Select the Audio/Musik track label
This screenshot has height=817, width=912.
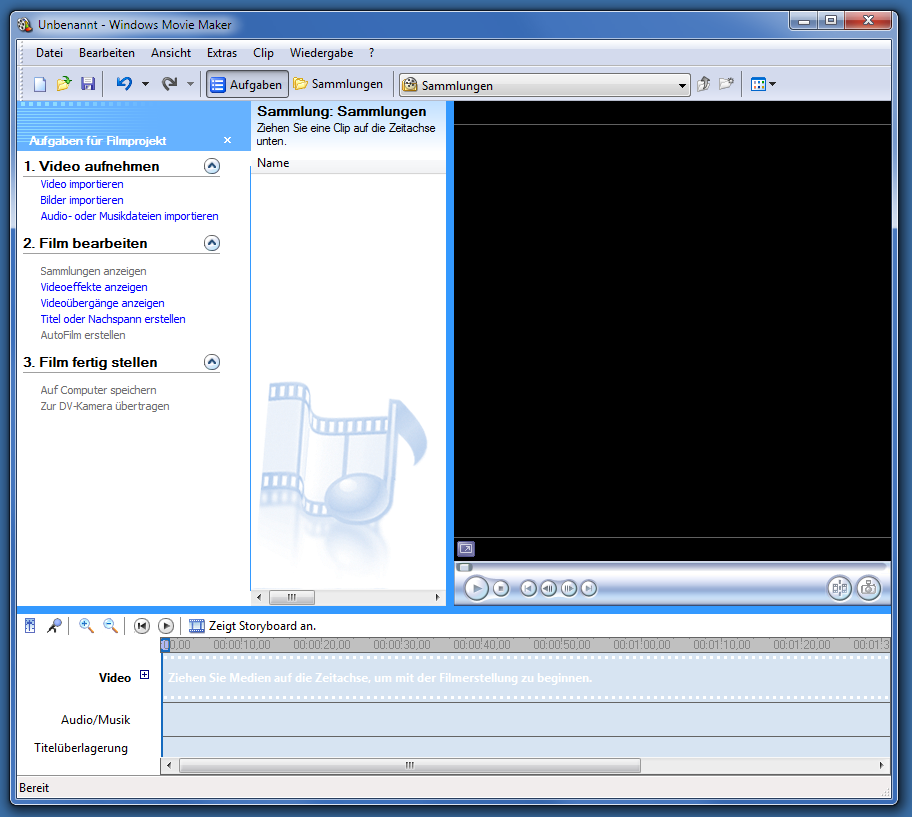tap(95, 720)
